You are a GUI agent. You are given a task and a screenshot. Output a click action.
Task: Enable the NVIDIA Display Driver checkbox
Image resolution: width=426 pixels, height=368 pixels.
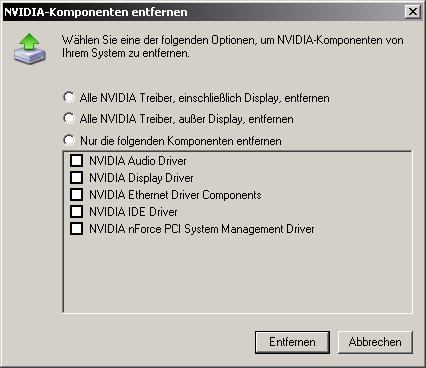click(77, 178)
